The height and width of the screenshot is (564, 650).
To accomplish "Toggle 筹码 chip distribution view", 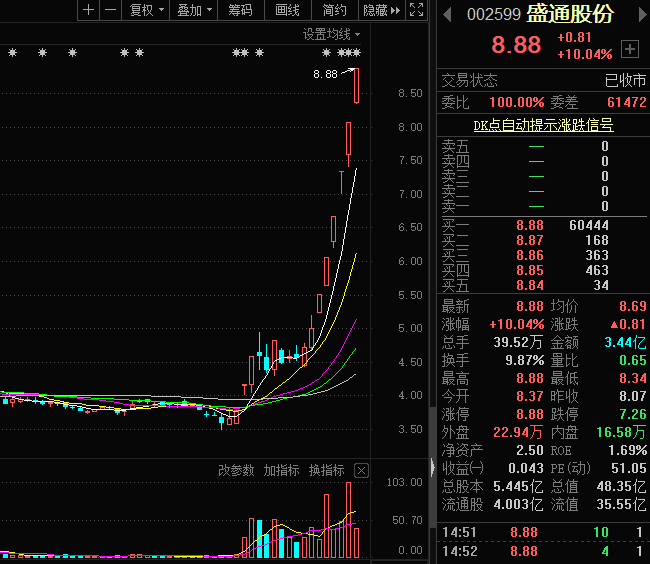I will (x=240, y=10).
